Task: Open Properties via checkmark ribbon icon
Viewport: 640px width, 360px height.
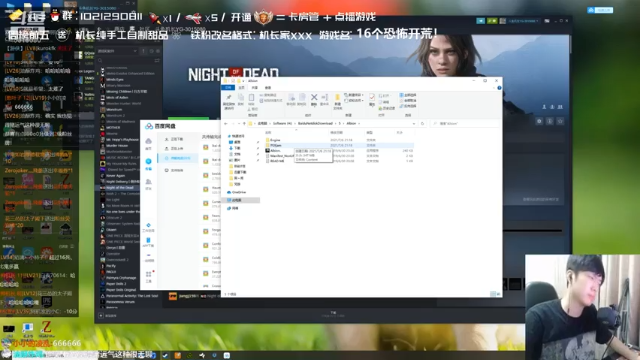Action: click(x=372, y=99)
